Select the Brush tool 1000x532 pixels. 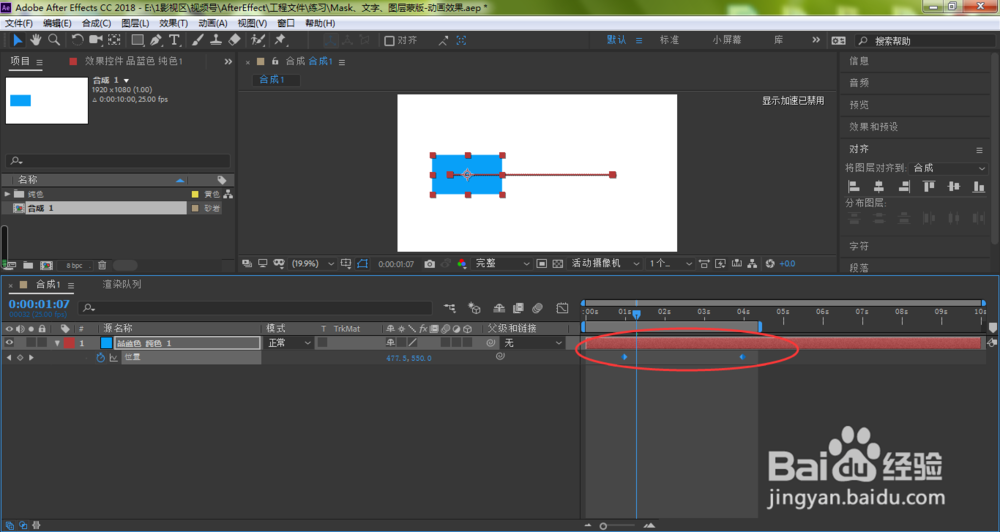click(x=198, y=40)
